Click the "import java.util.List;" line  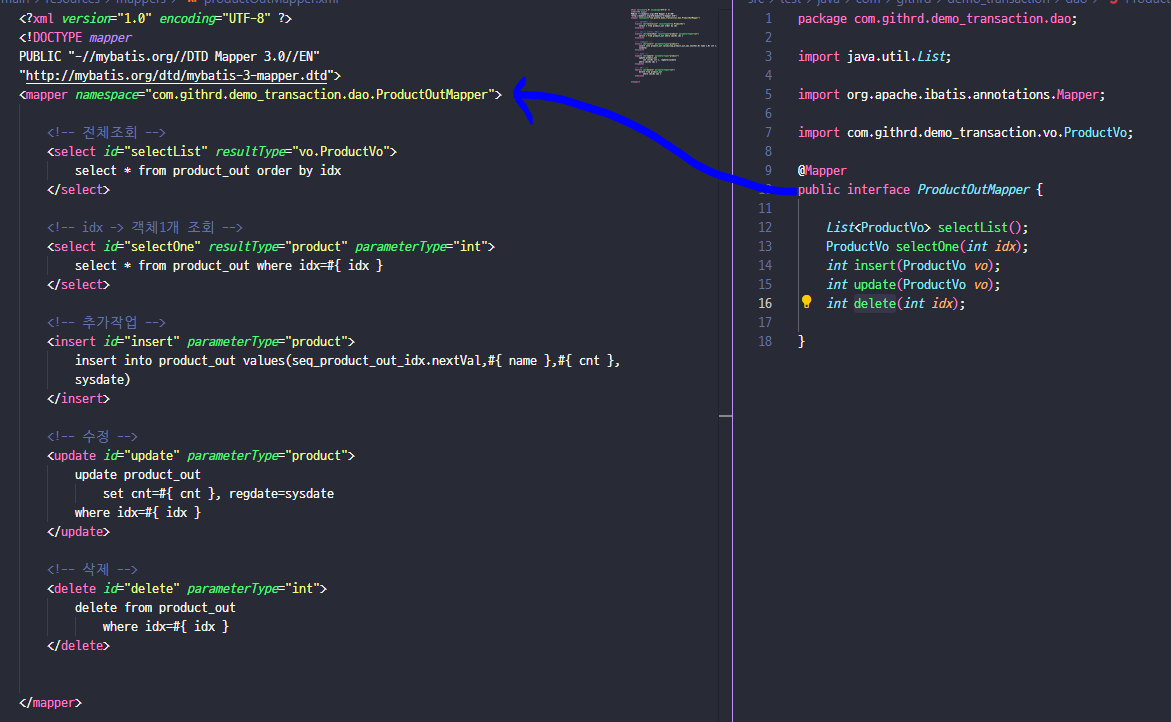pyautogui.click(x=874, y=56)
